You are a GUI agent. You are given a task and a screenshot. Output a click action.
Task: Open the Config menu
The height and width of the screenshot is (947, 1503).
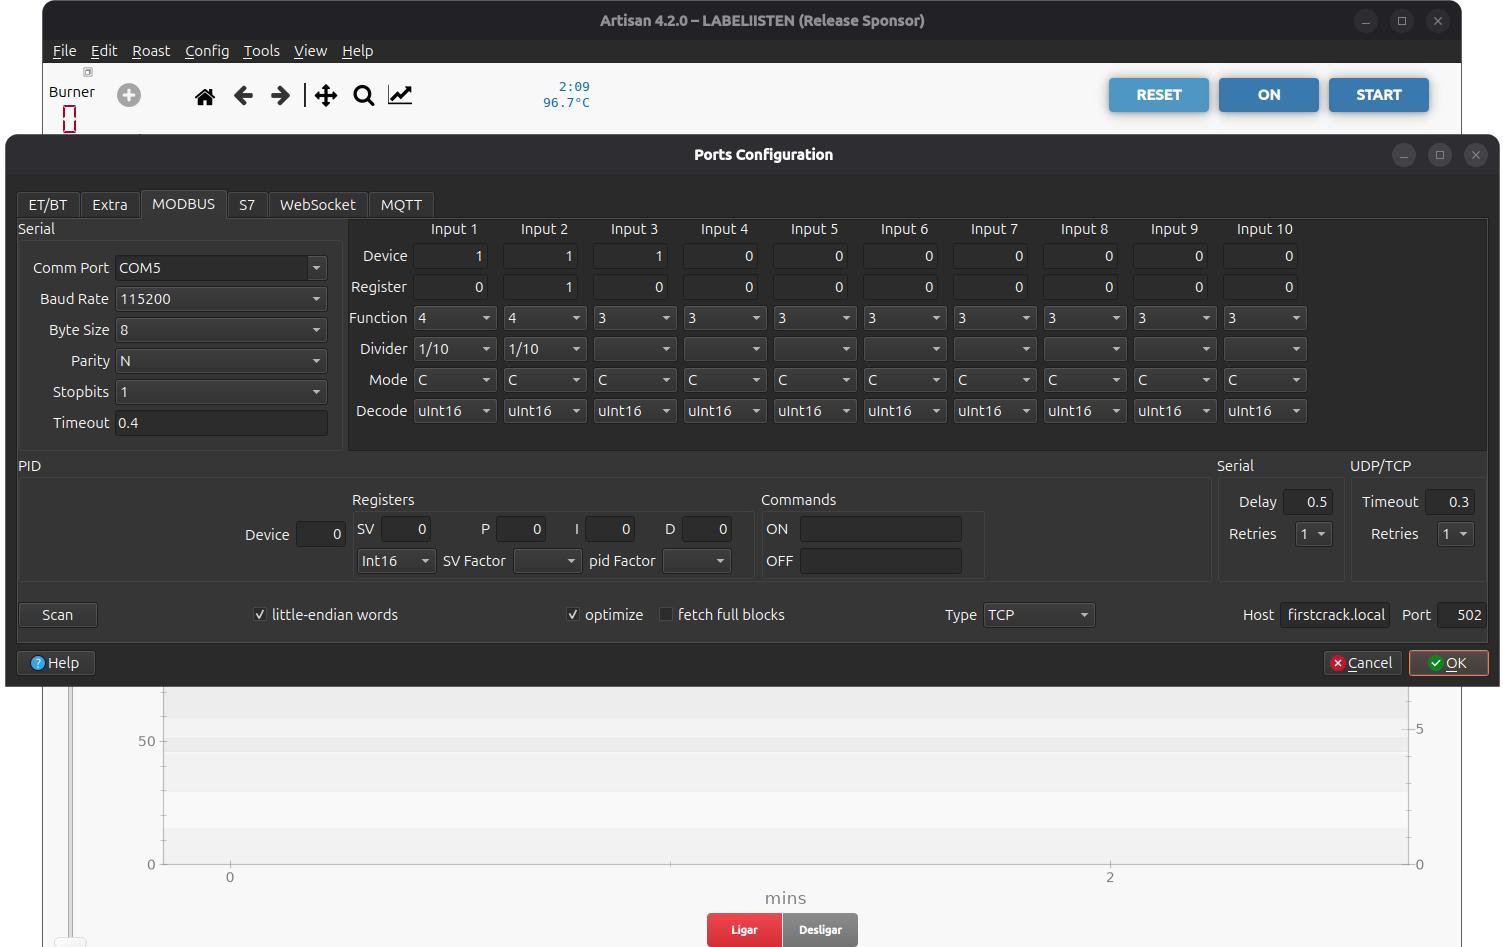point(207,51)
